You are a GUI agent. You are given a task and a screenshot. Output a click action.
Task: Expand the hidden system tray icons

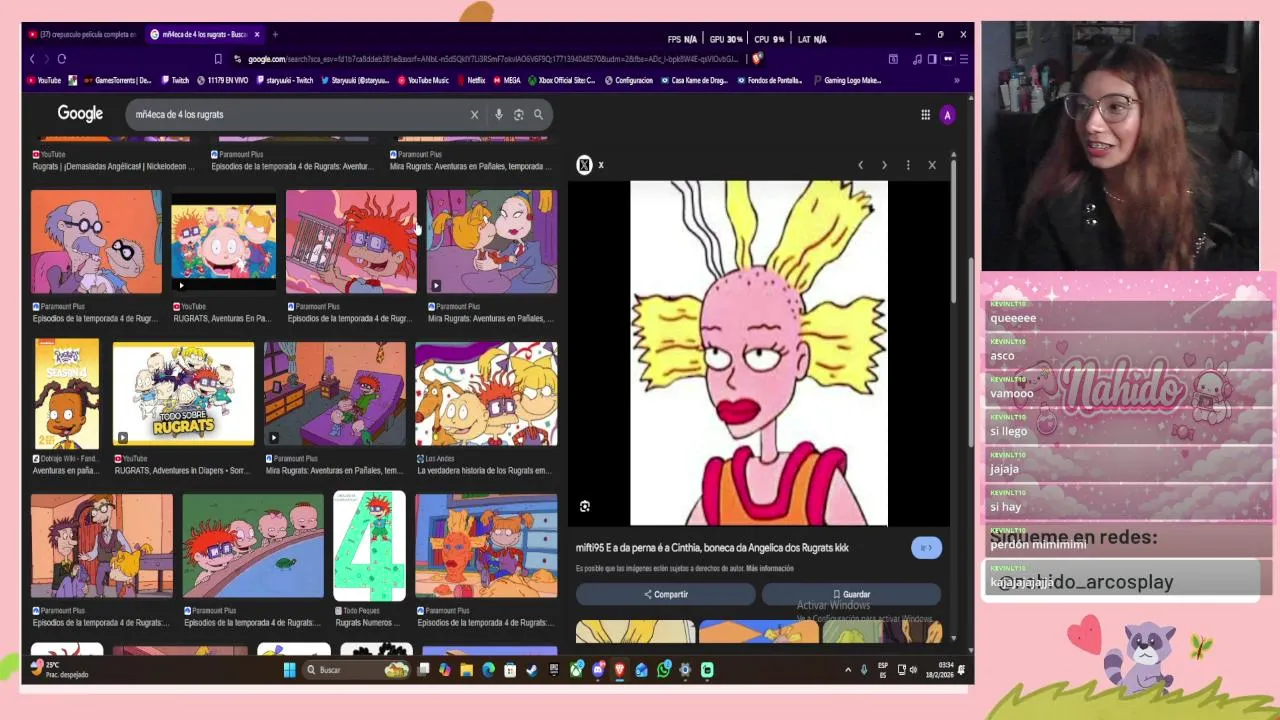tap(848, 670)
